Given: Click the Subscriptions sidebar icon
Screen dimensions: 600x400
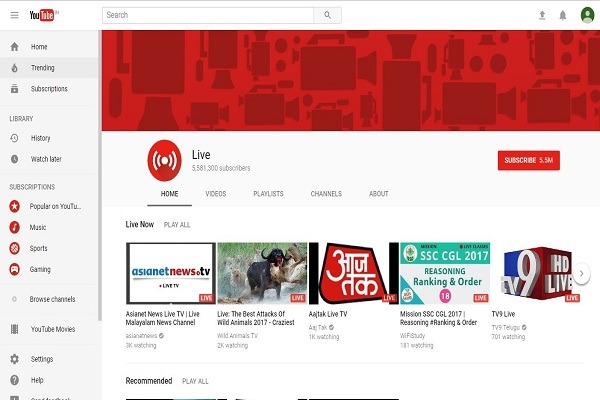Looking at the screenshot, I should [15, 89].
